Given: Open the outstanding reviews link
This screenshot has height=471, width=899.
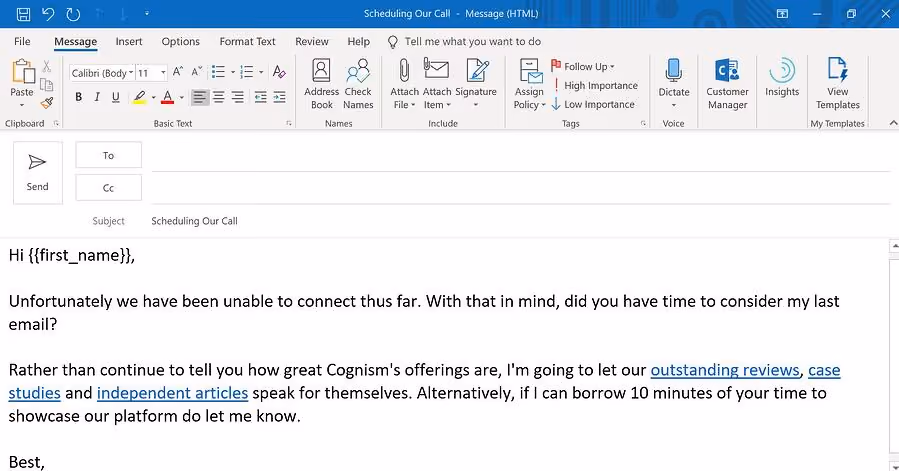Looking at the screenshot, I should pos(725,370).
